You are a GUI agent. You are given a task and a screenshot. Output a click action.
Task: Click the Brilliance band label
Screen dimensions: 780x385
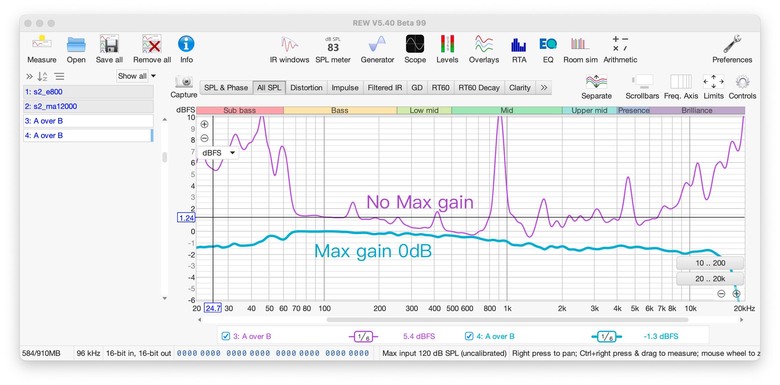[697, 110]
